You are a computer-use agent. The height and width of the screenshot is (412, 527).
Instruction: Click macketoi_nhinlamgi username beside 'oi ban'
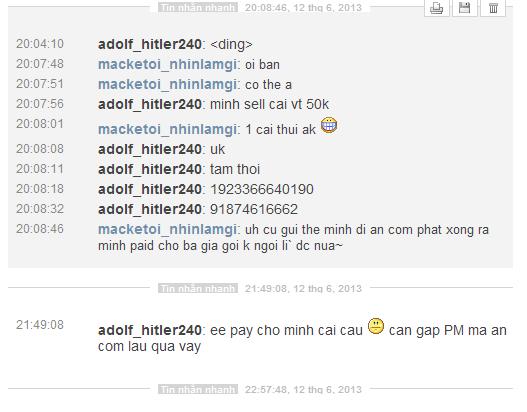pyautogui.click(x=167, y=64)
